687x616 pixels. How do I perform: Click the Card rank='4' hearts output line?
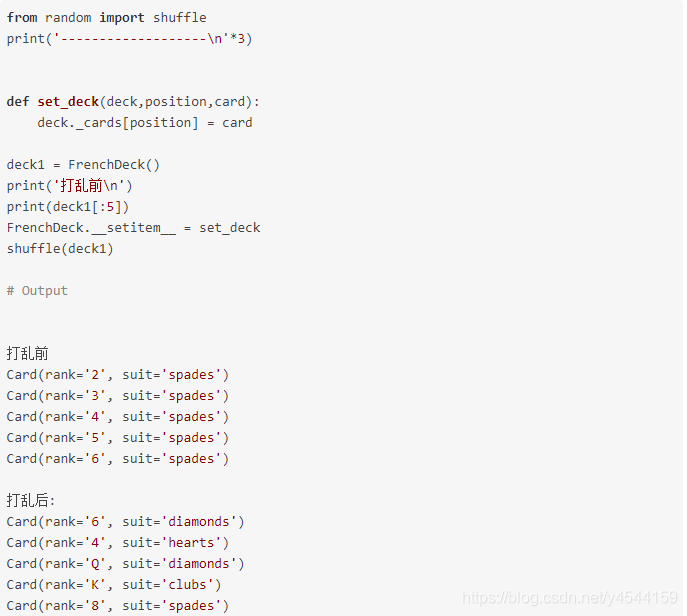(x=117, y=542)
